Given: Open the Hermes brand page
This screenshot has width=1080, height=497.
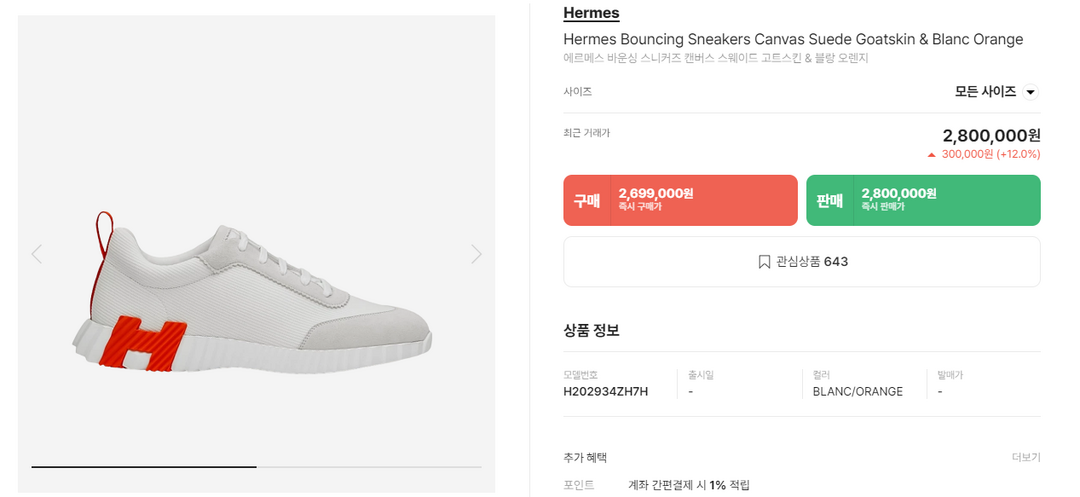Looking at the screenshot, I should click(x=591, y=13).
